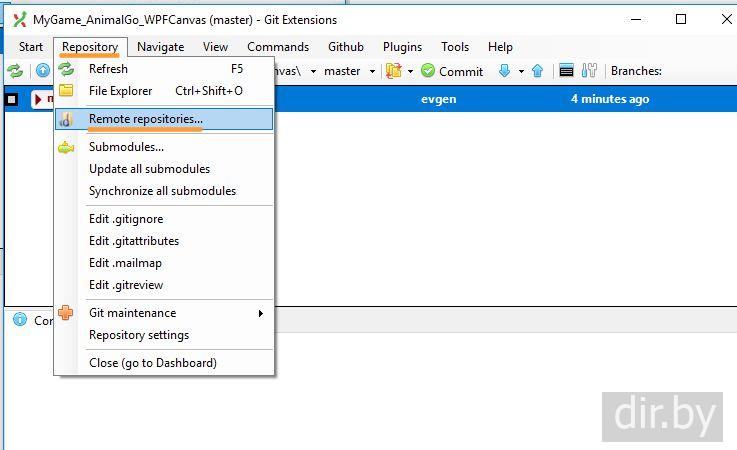Select Close (go to Dashboard)
Viewport: 737px width, 450px height.
click(x=164, y=363)
